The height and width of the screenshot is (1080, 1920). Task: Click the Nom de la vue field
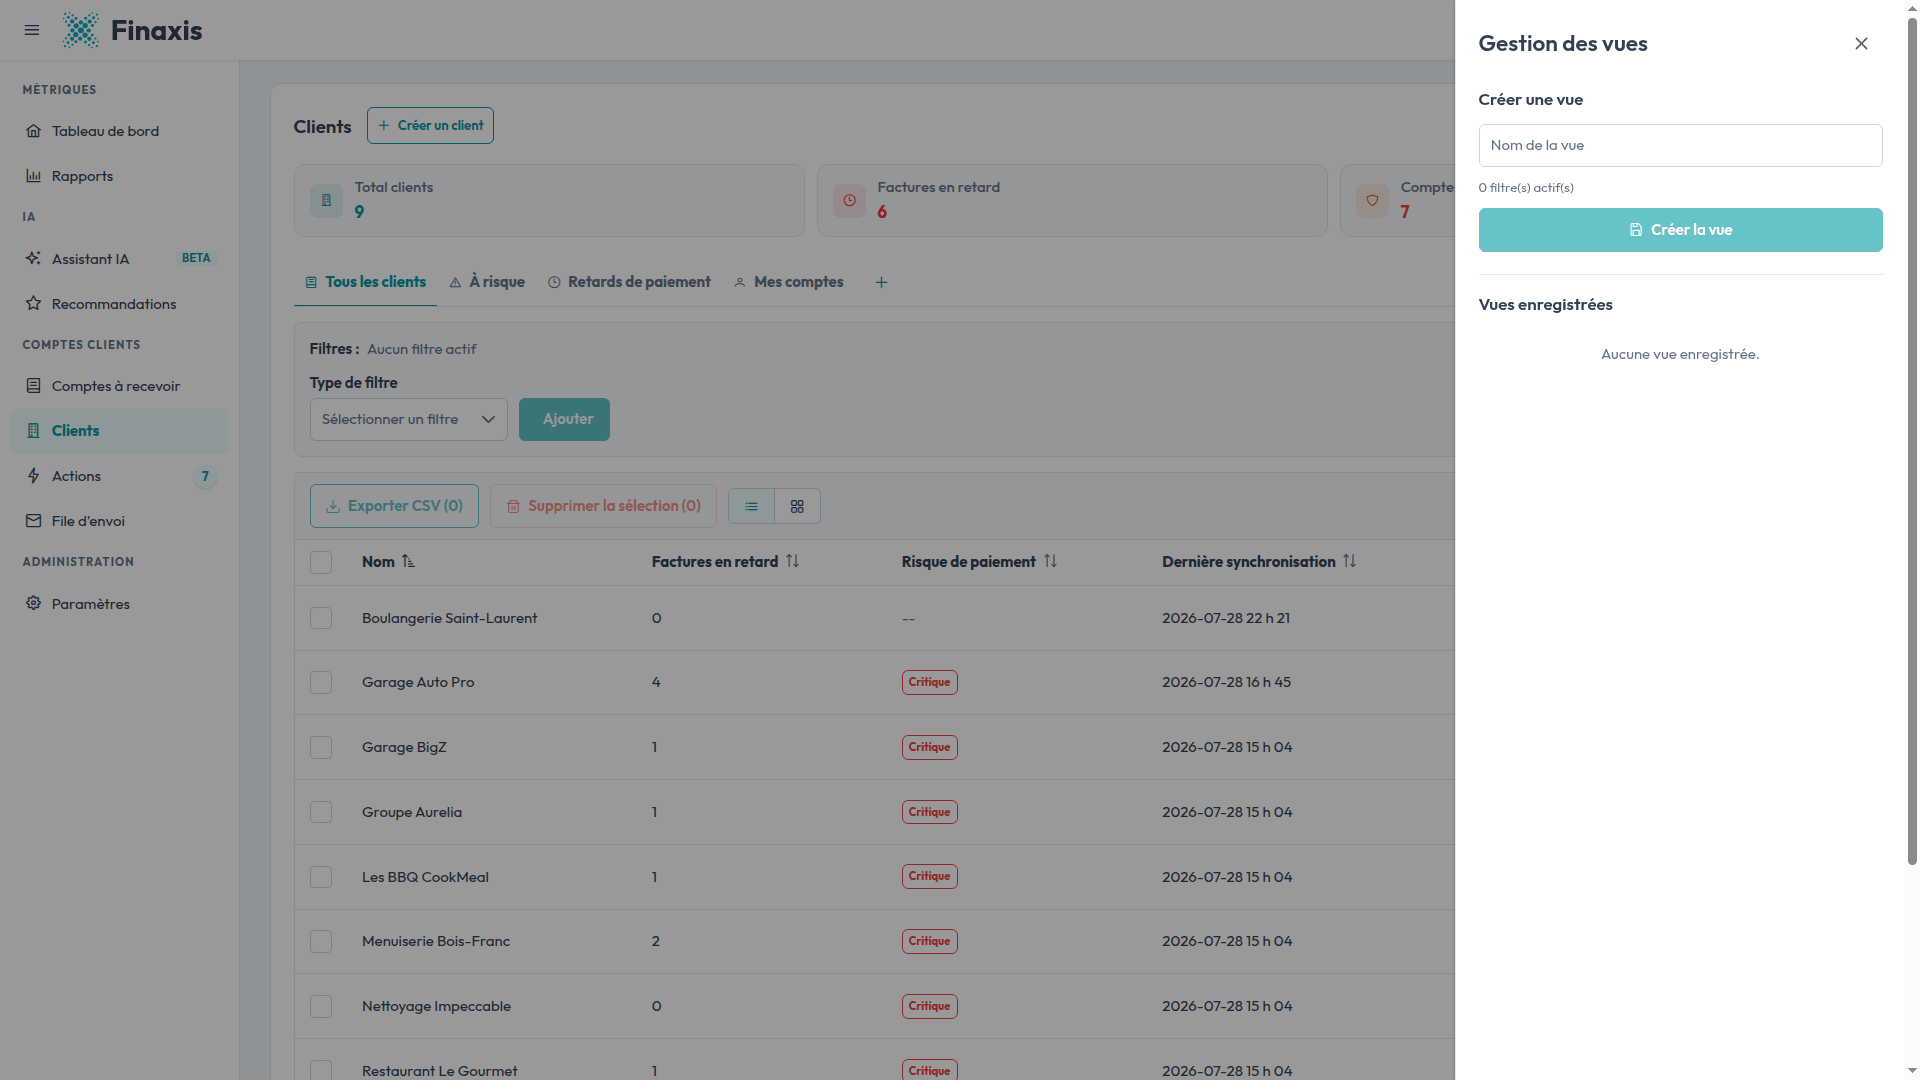(x=1680, y=145)
